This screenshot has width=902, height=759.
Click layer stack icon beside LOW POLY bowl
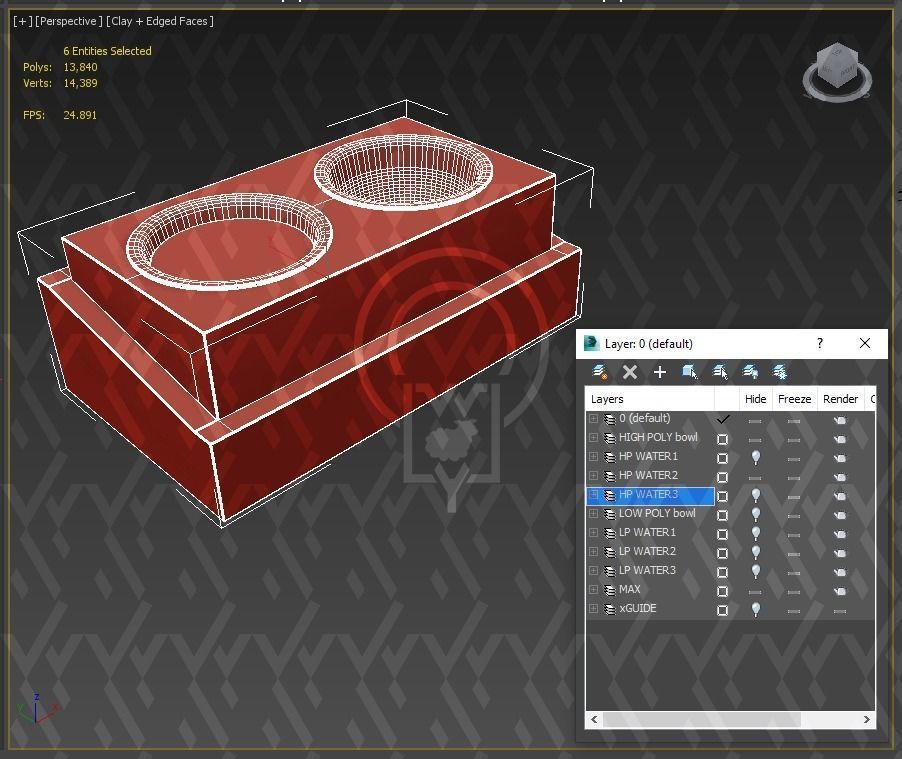coord(609,514)
